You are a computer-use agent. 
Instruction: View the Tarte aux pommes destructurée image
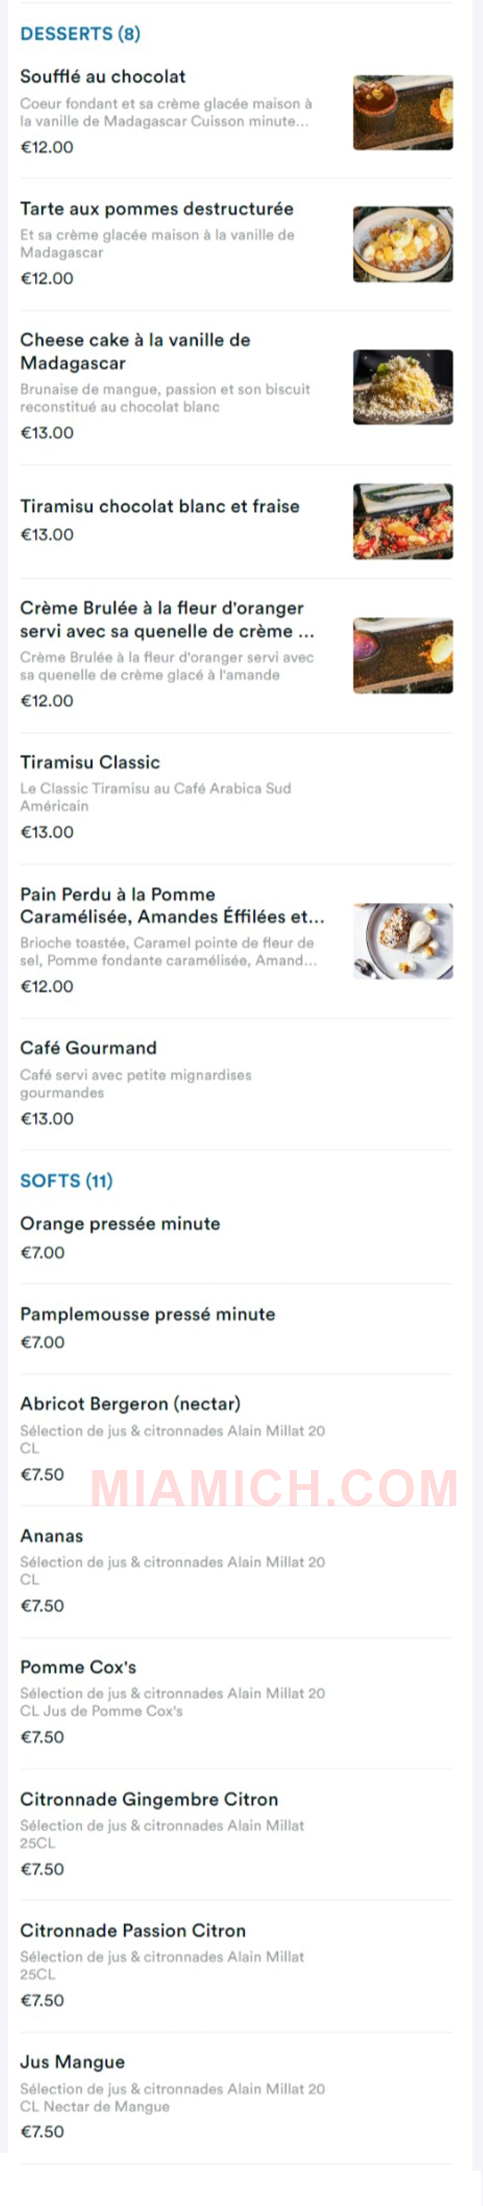click(x=402, y=244)
